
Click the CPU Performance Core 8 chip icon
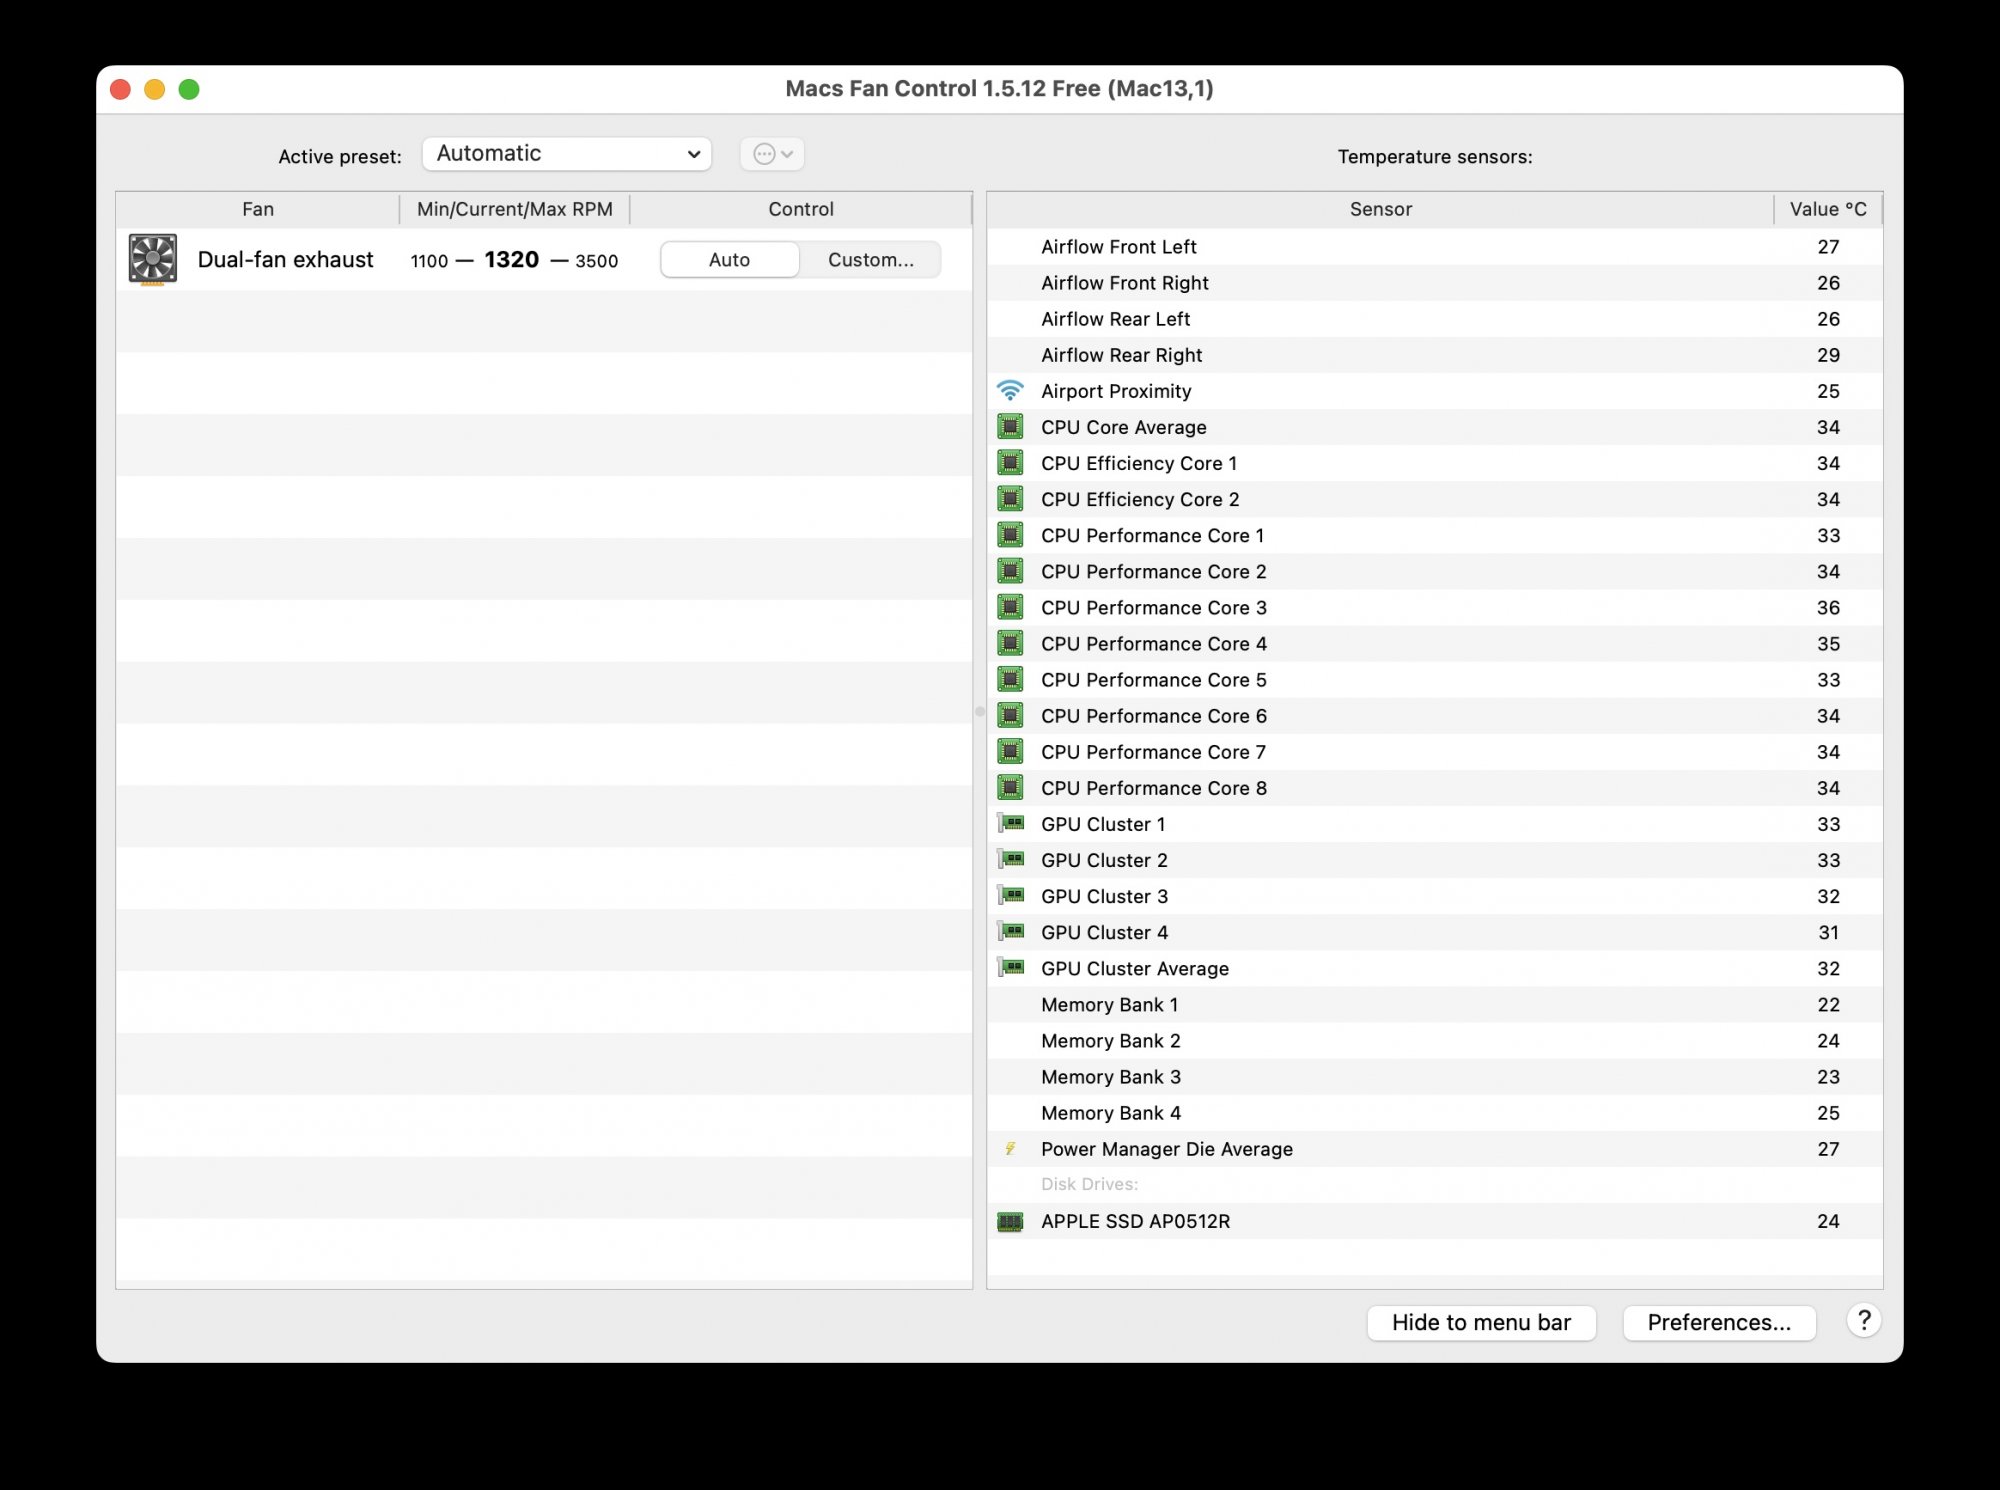click(1010, 788)
